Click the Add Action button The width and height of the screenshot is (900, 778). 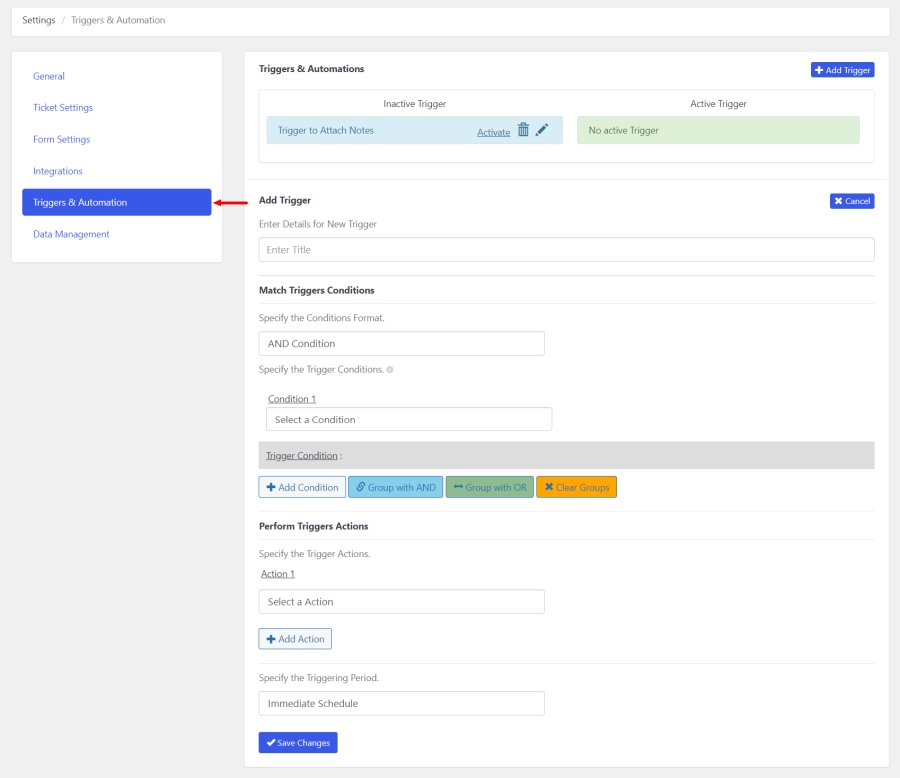point(295,639)
